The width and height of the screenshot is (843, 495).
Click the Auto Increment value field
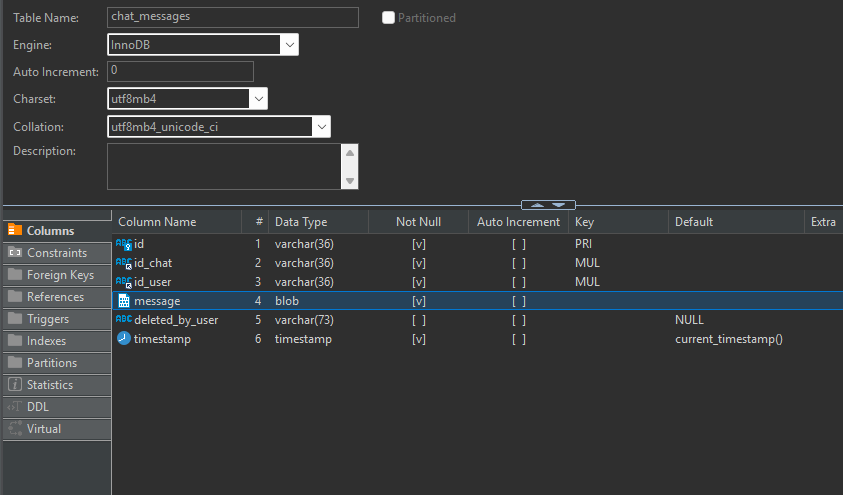click(181, 71)
